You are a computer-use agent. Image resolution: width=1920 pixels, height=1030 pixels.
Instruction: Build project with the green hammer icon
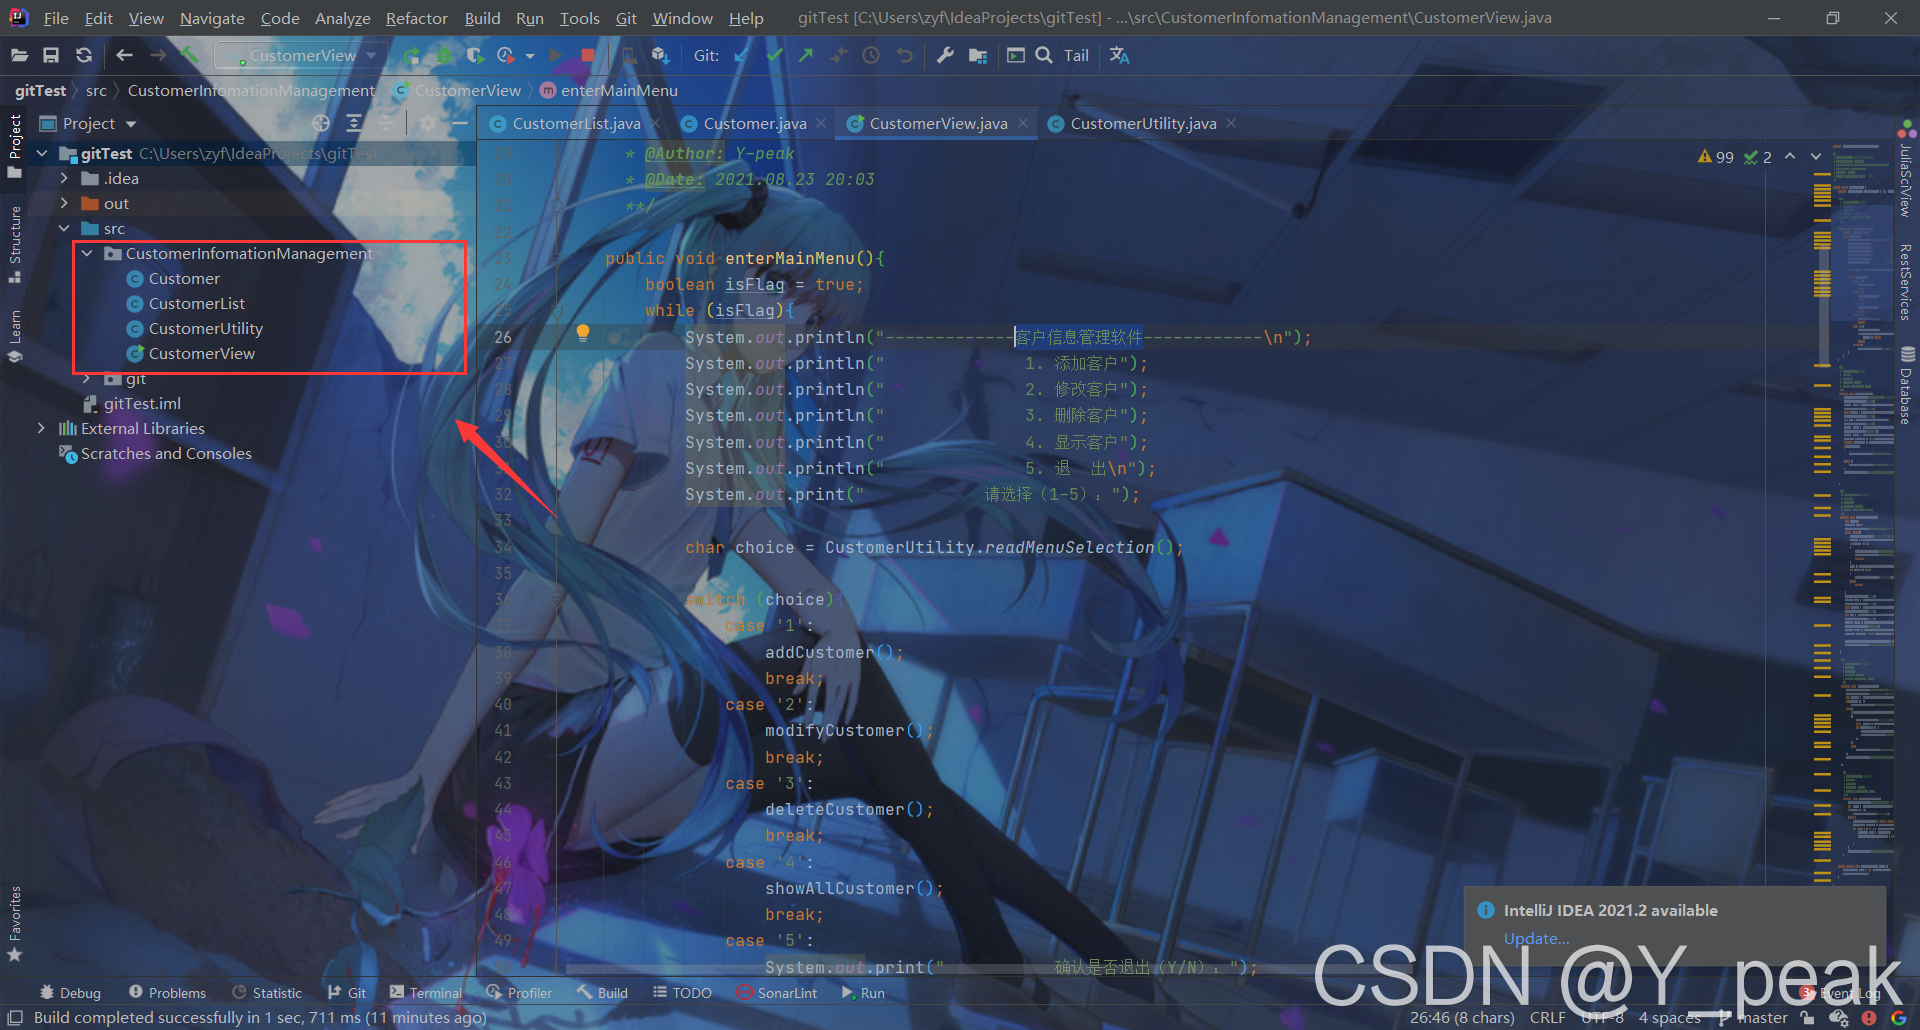pos(191,56)
